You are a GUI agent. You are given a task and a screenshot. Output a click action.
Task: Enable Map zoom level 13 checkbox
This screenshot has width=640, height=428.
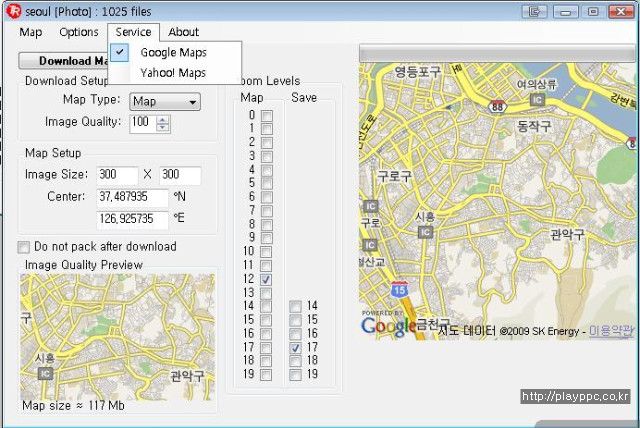(x=266, y=293)
